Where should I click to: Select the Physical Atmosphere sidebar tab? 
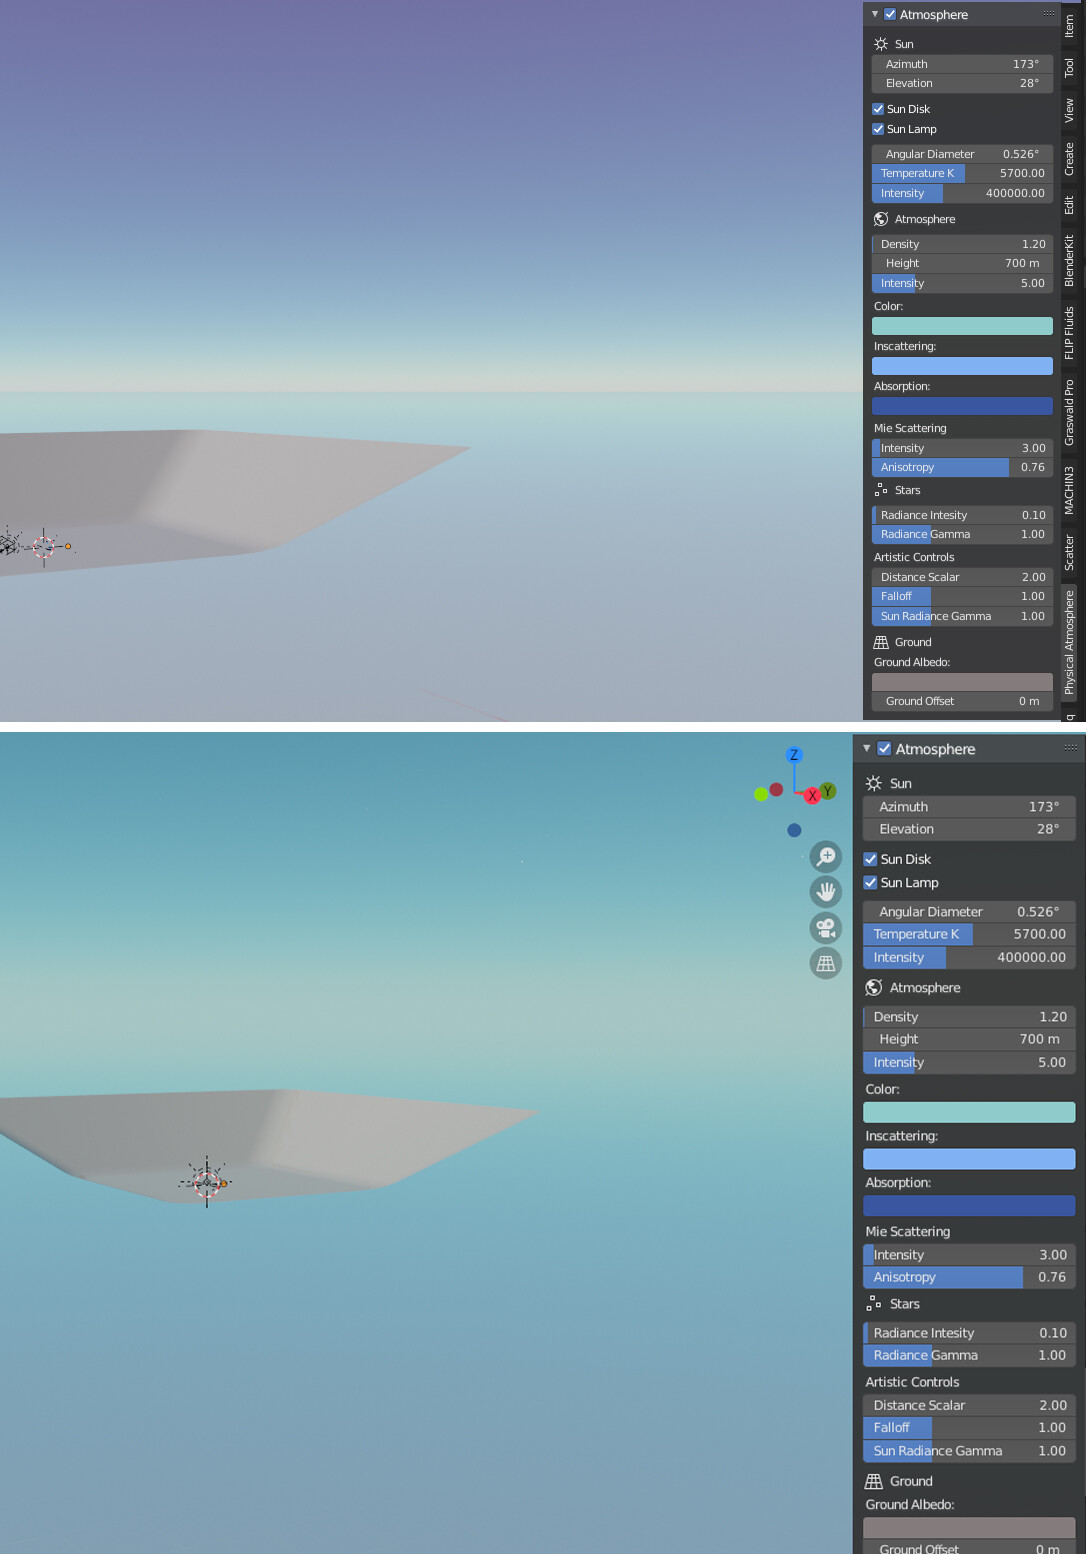(1069, 642)
